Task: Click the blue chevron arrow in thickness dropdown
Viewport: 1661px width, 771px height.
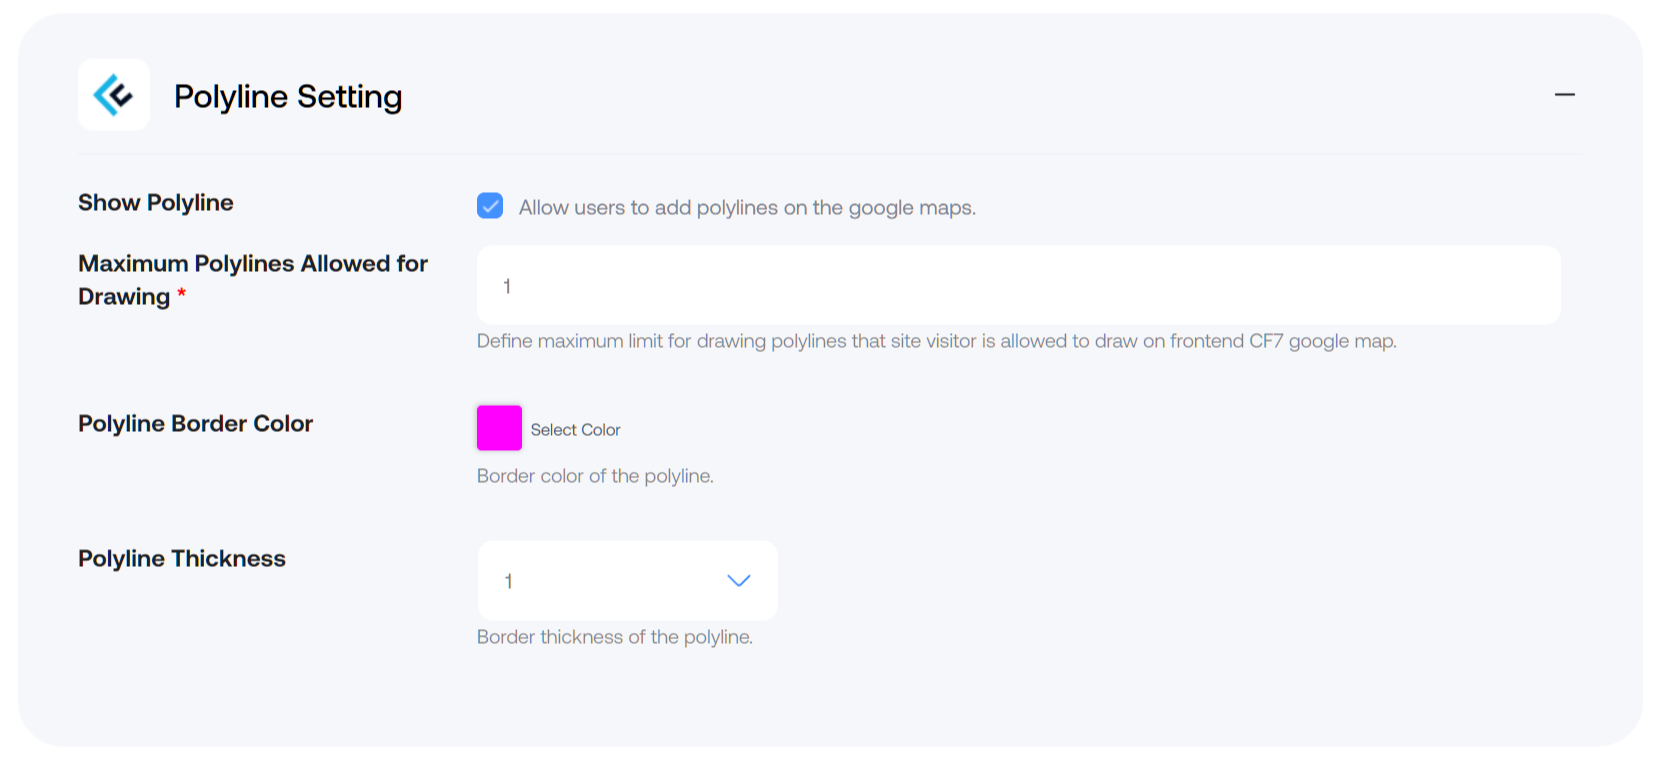Action: pos(738,581)
